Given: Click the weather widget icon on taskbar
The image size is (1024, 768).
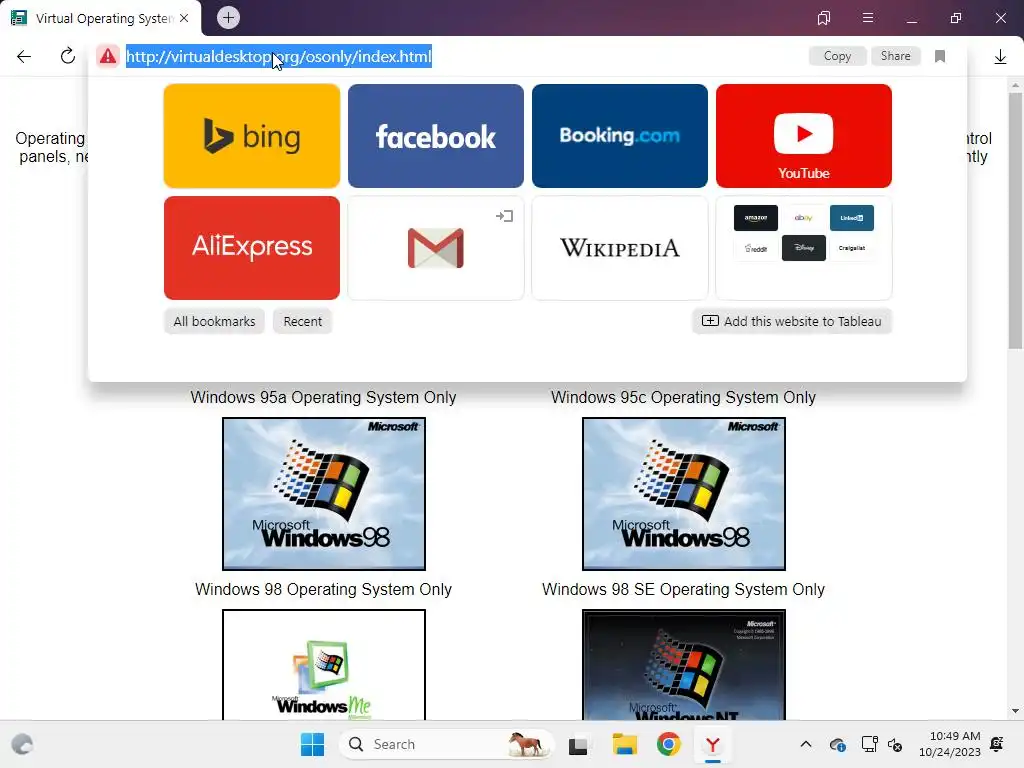Looking at the screenshot, I should click(x=22, y=744).
